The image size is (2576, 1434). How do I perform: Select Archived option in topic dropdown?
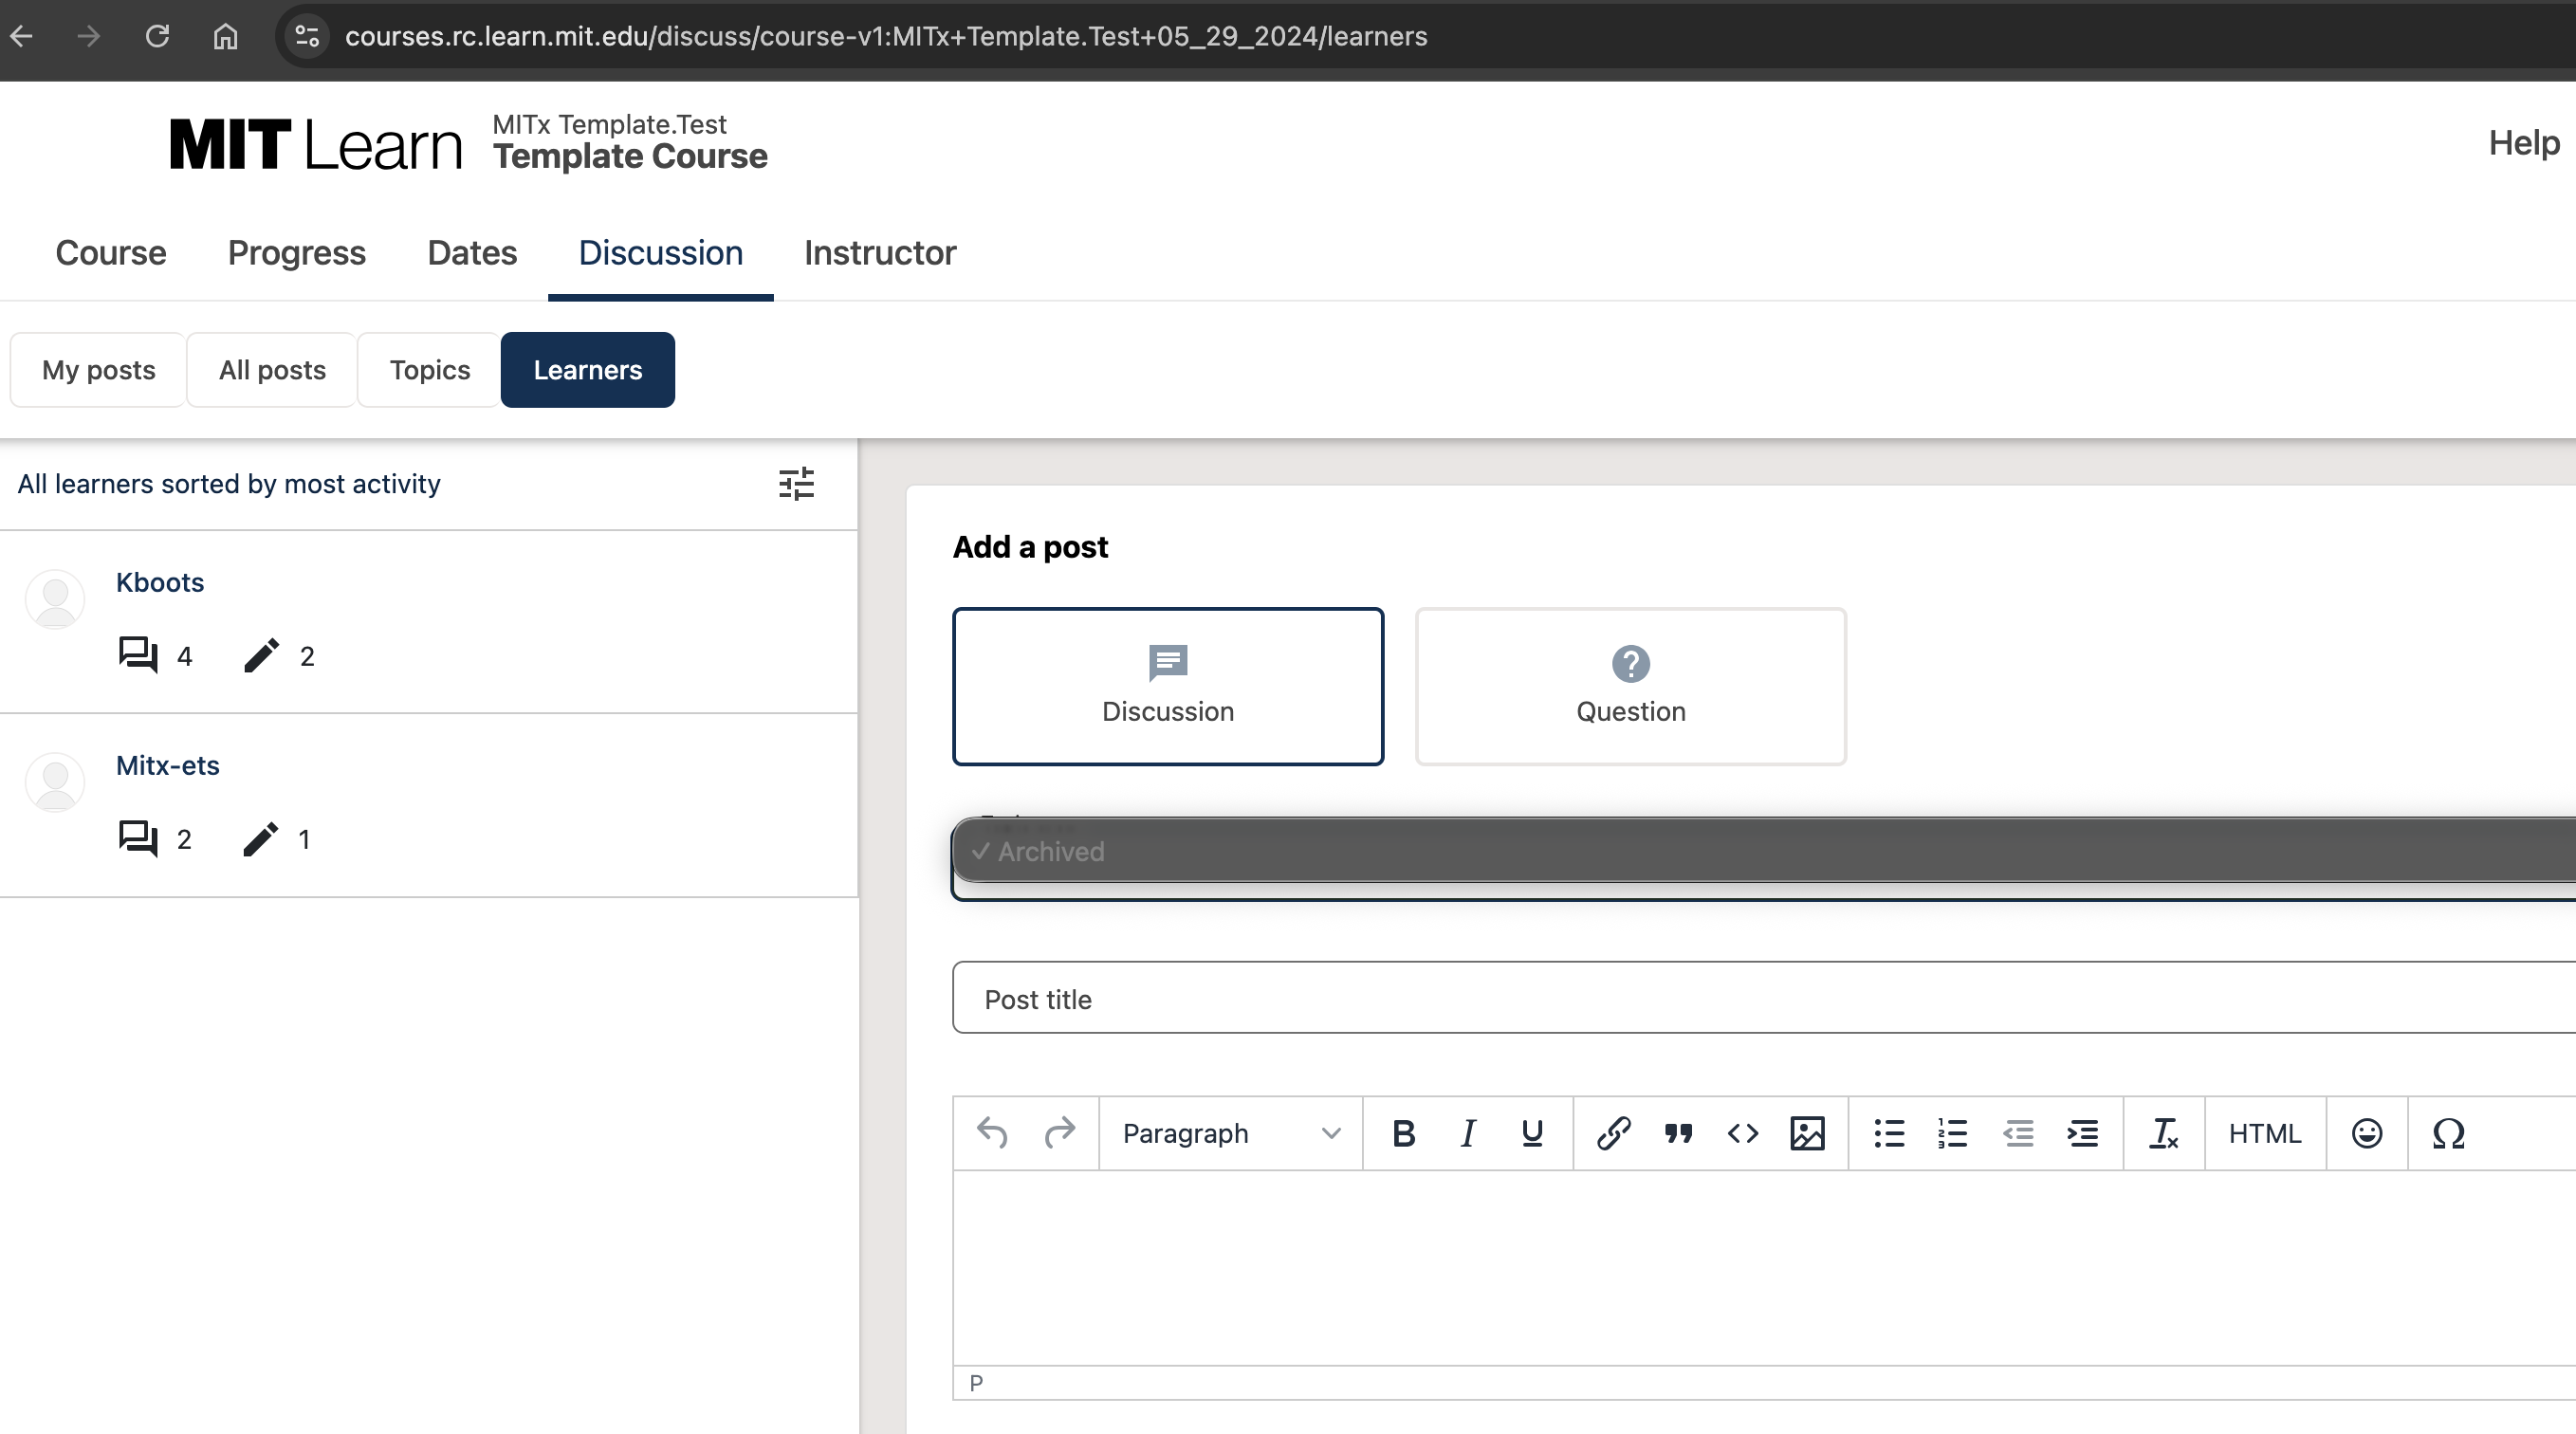(1050, 851)
